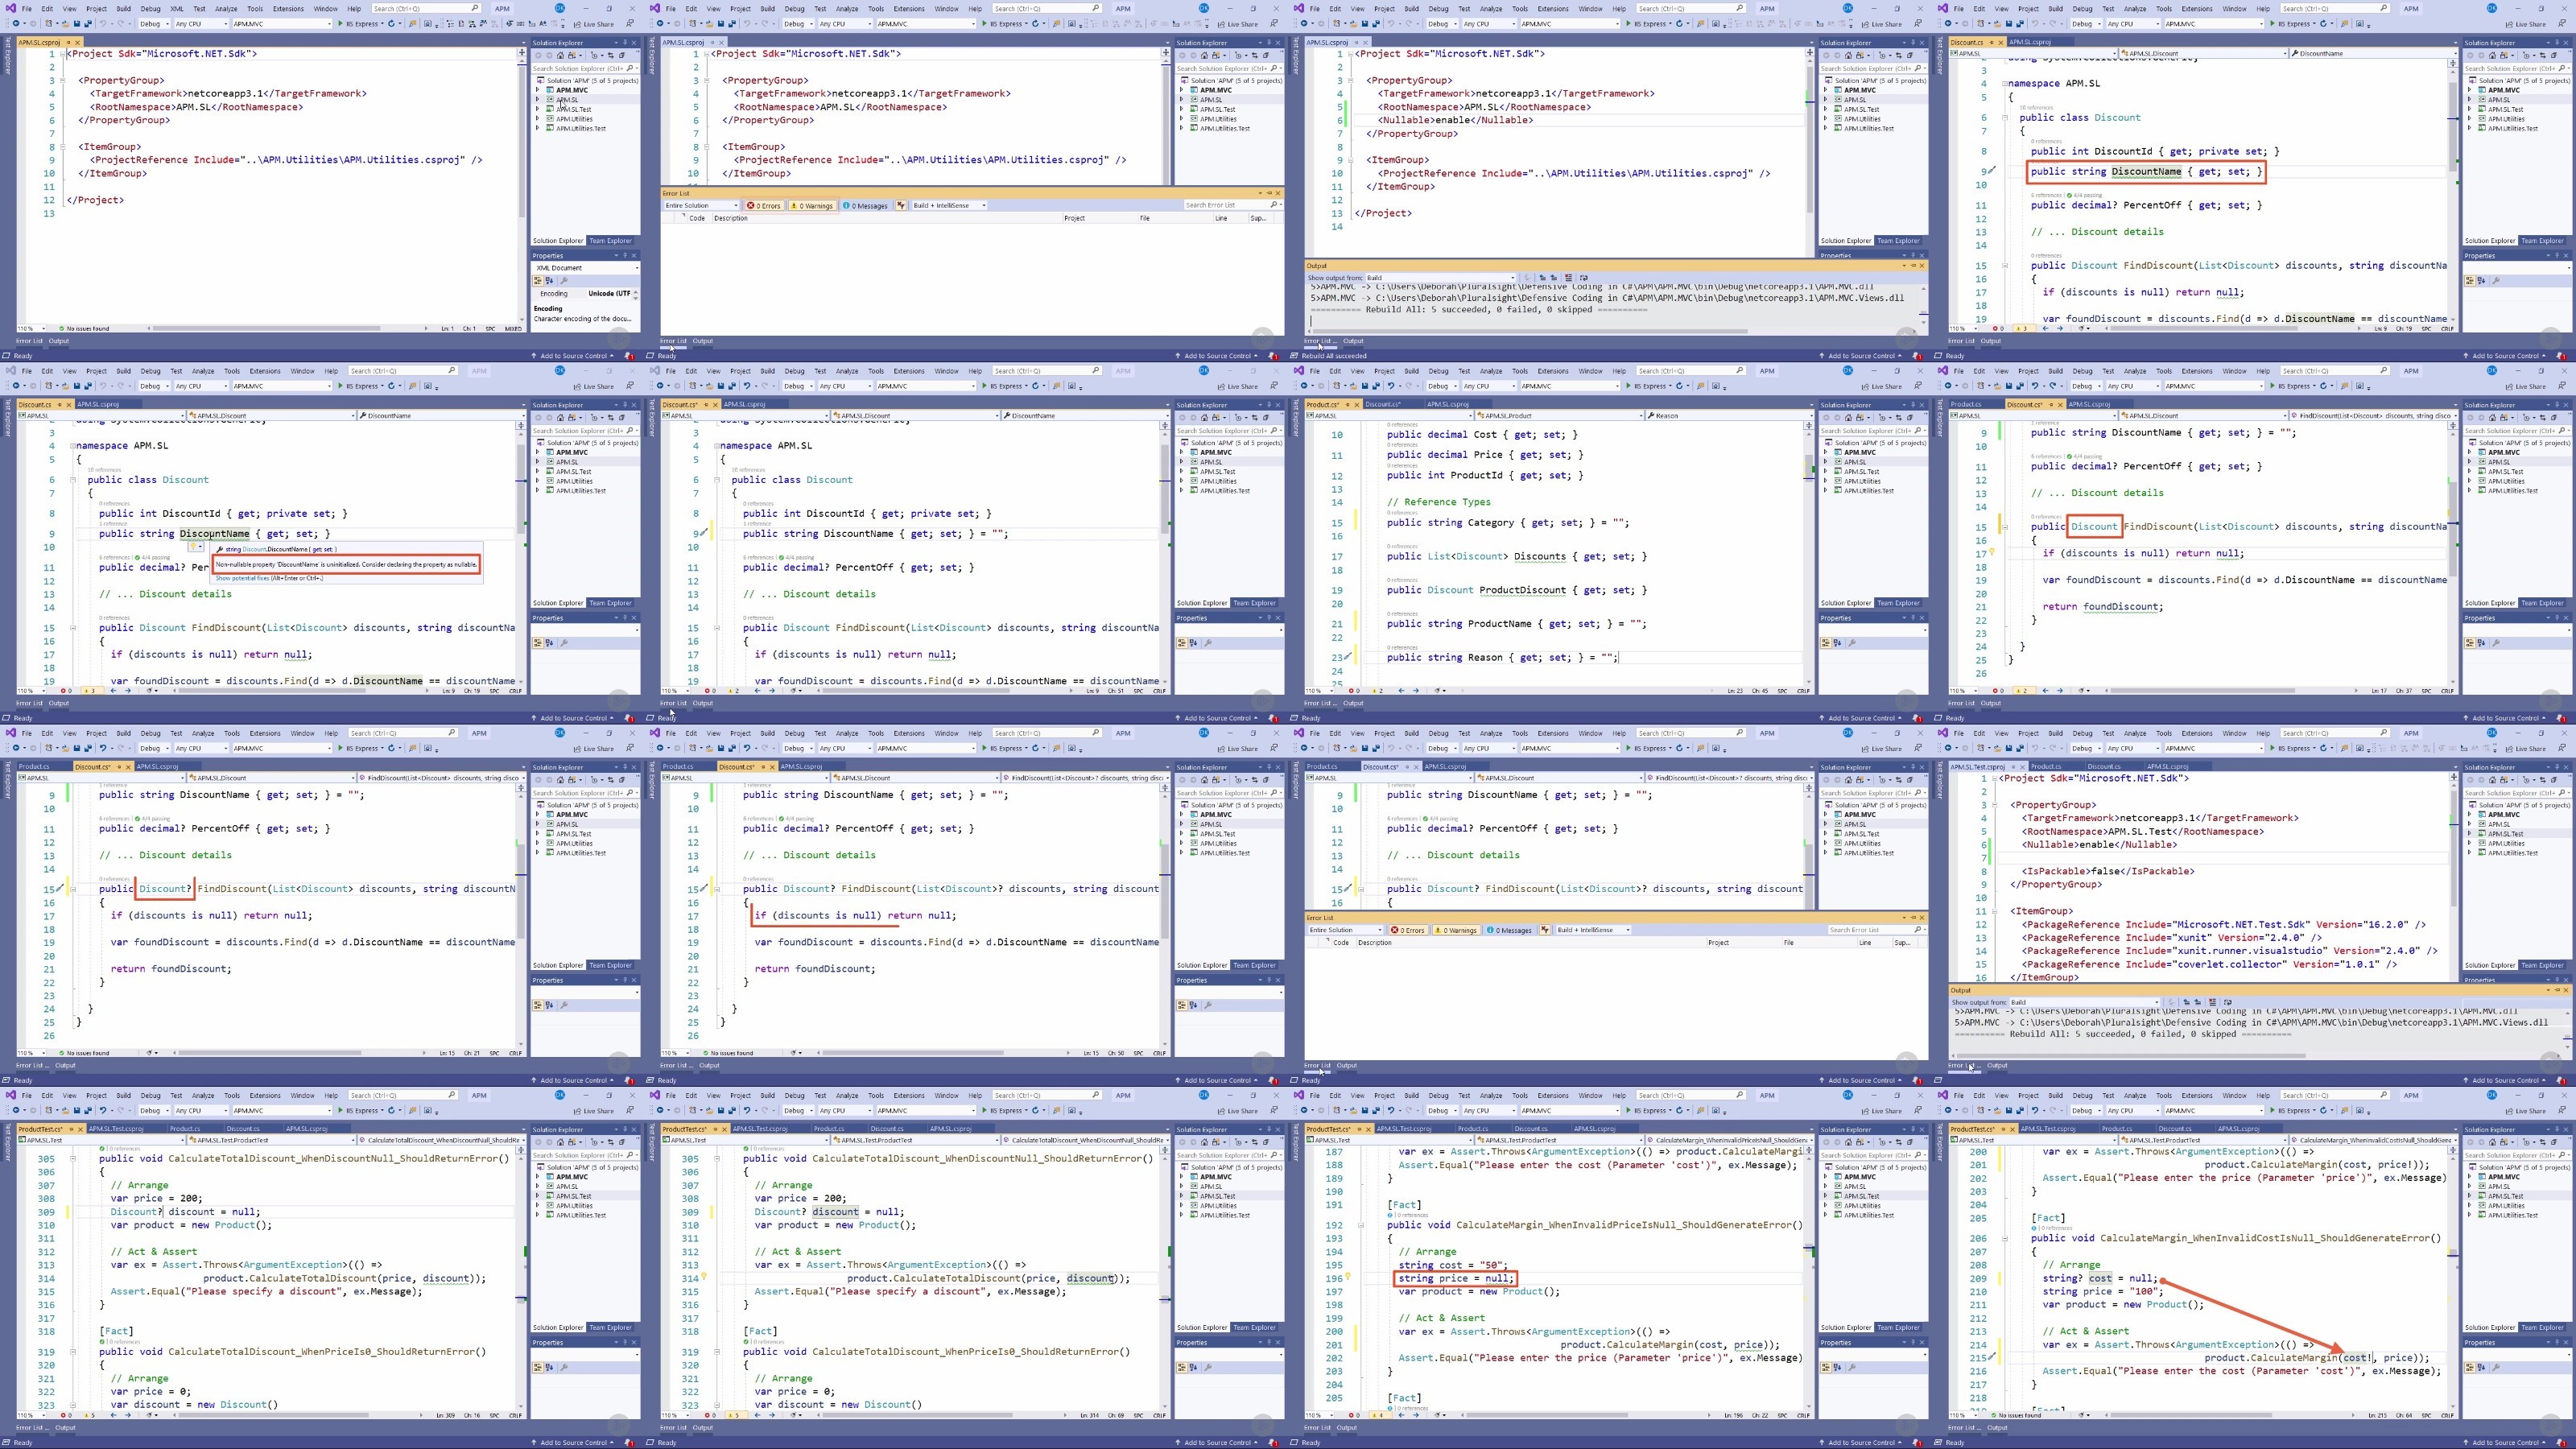This screenshot has height=1449, width=2576.
Task: Click screwdriver quick-action on Product.cs line 23
Action: 1347,656
